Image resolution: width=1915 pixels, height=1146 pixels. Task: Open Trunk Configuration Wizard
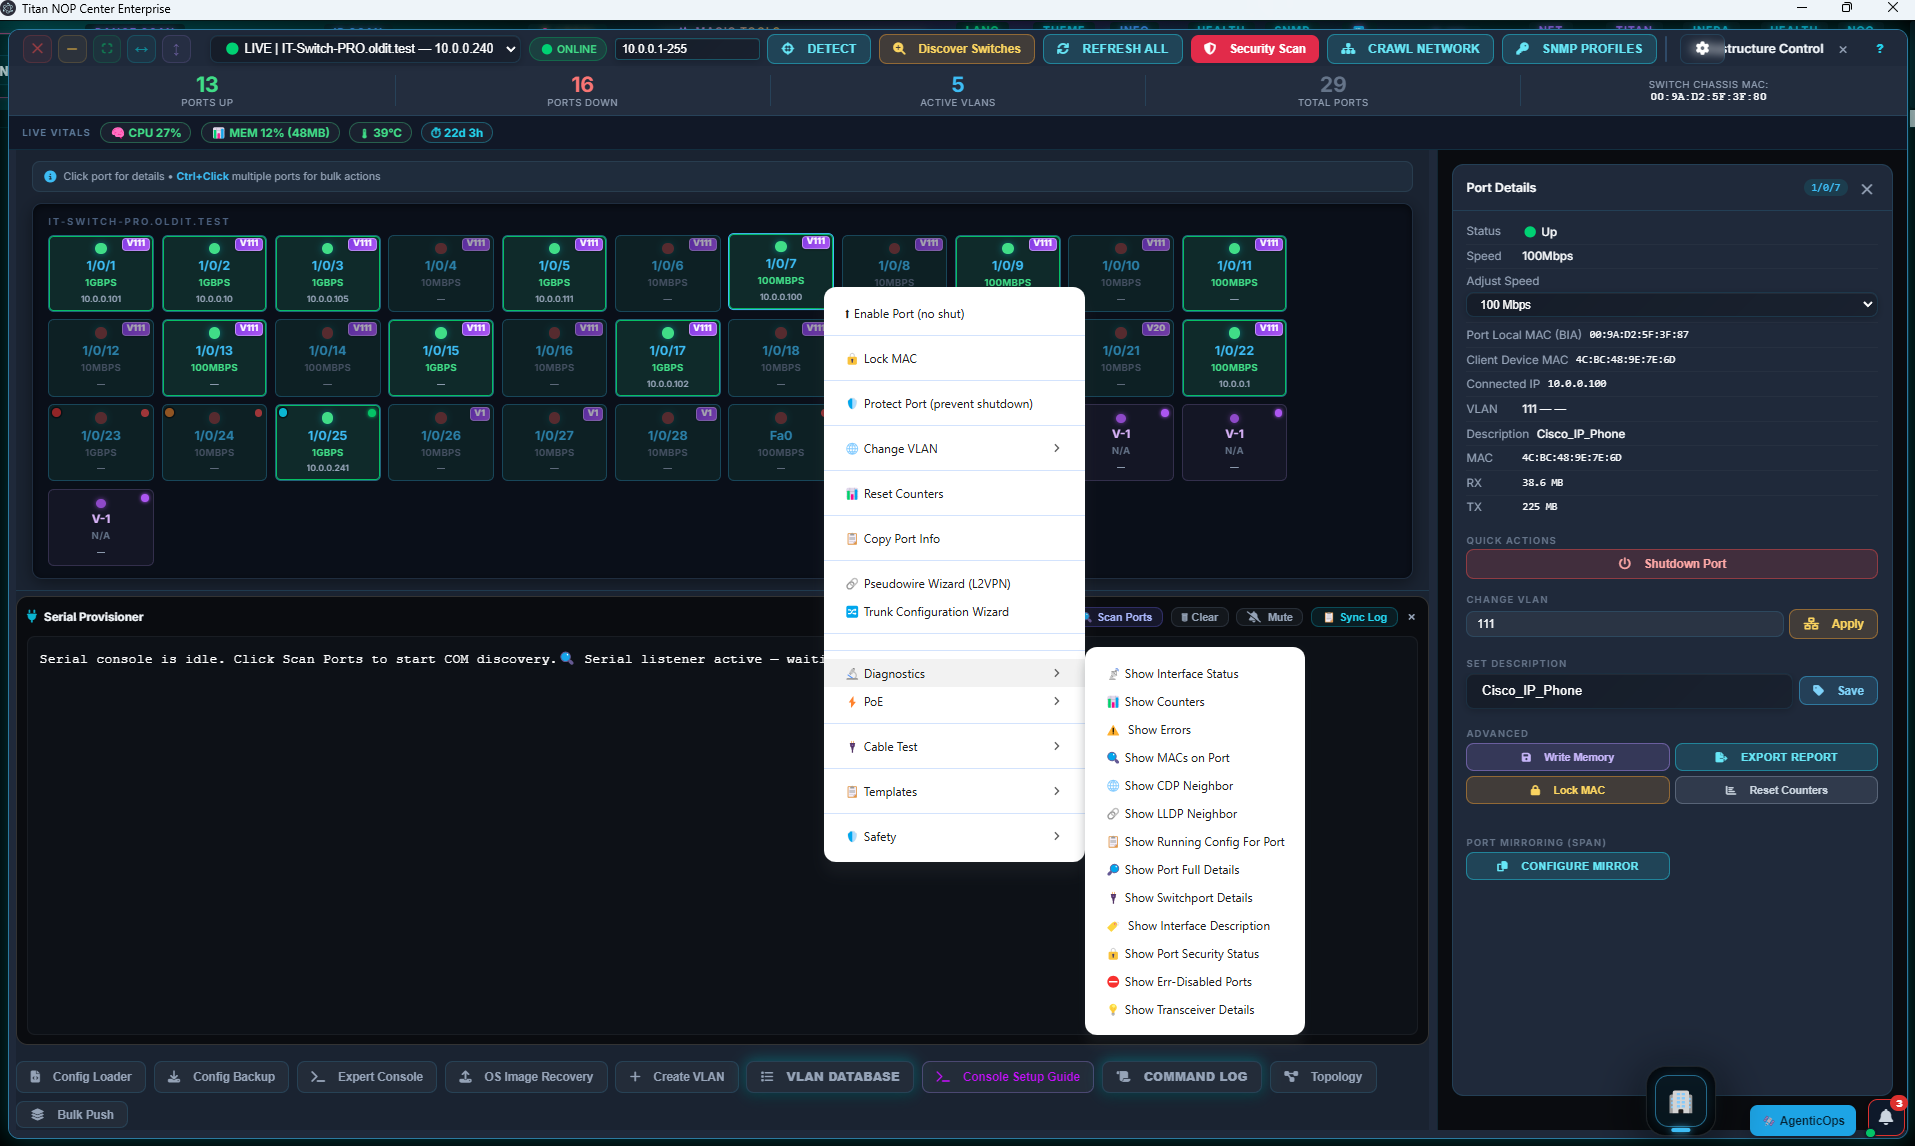(954, 612)
